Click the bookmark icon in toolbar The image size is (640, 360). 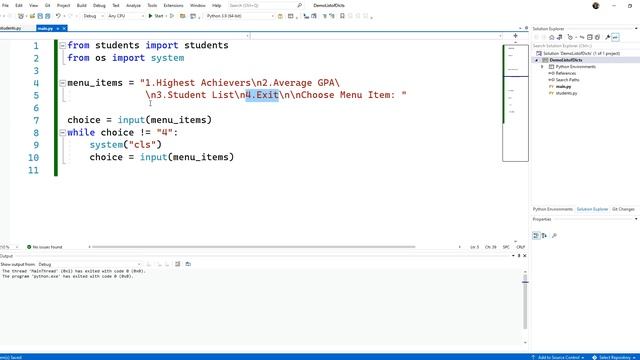tap(342, 16)
